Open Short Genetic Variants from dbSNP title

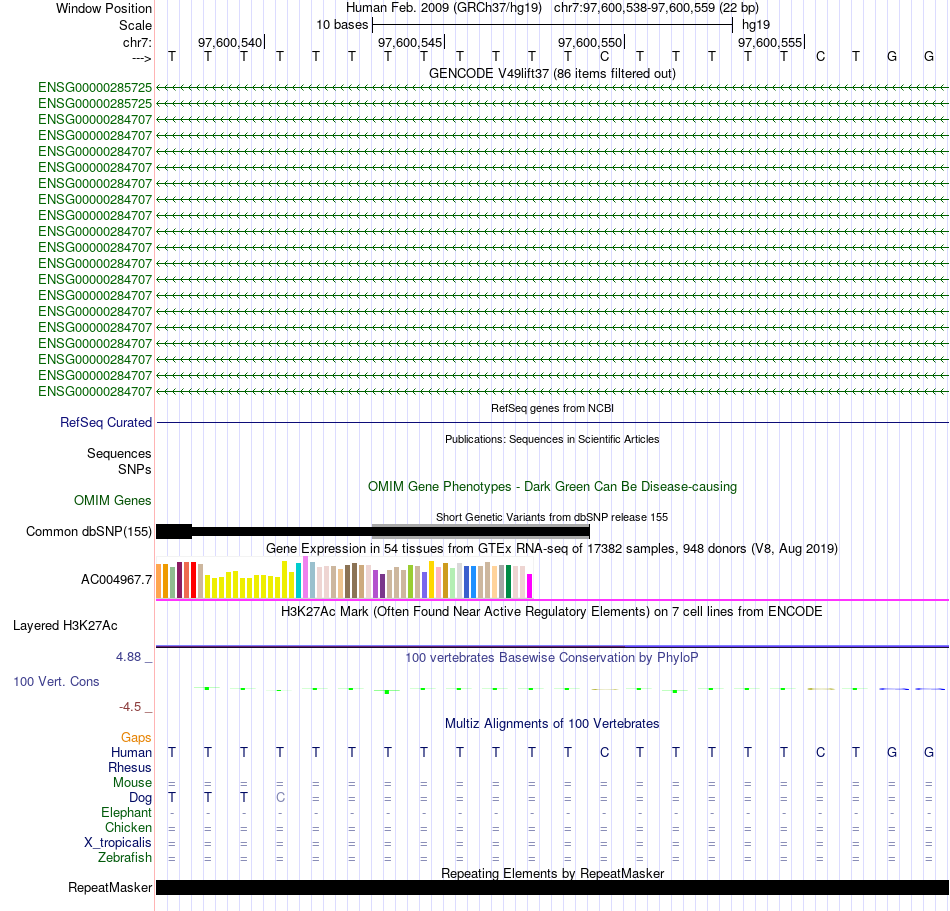[x=552, y=517]
